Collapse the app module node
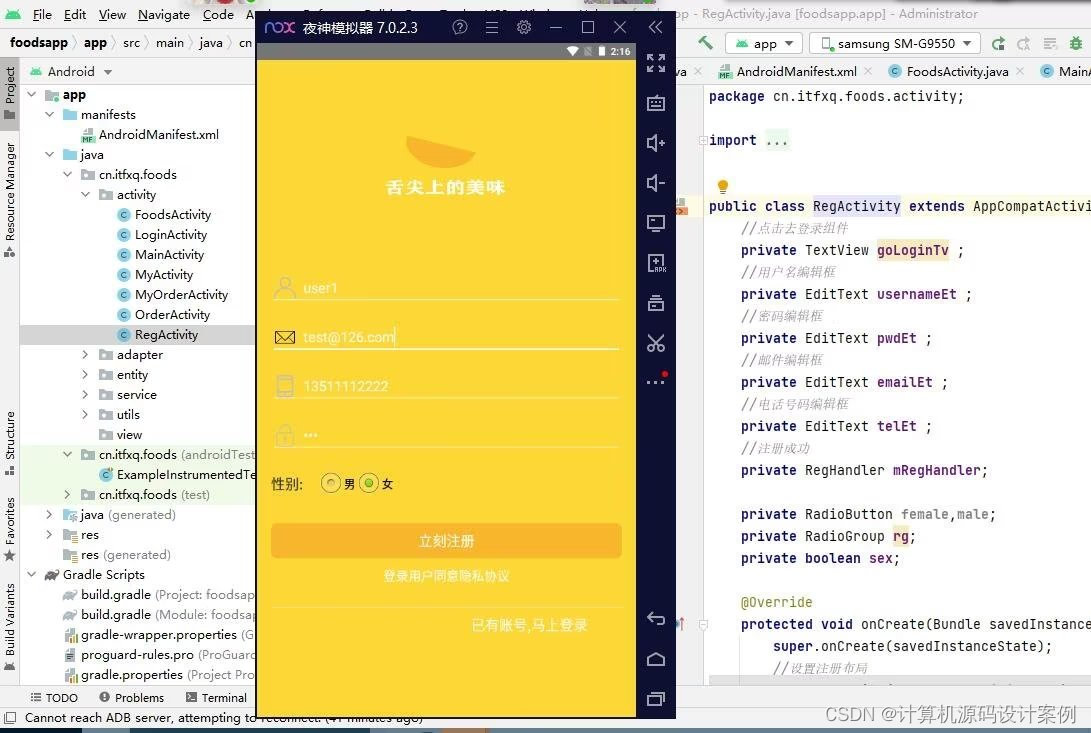Screen dimensions: 1091x733 click(32, 95)
